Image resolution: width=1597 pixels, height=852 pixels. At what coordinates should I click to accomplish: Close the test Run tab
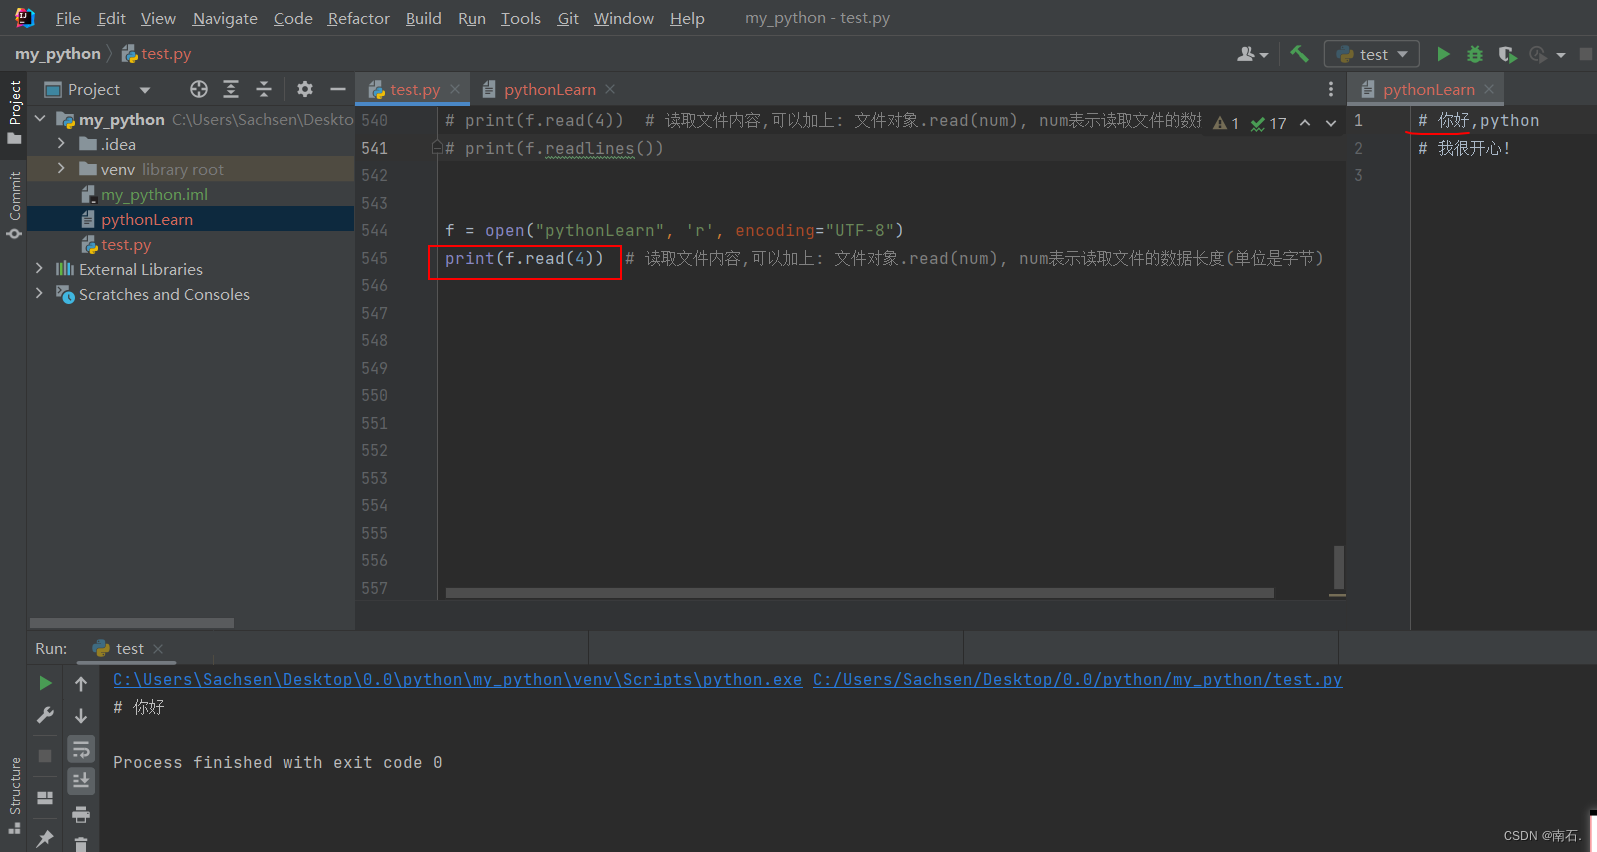(x=158, y=649)
